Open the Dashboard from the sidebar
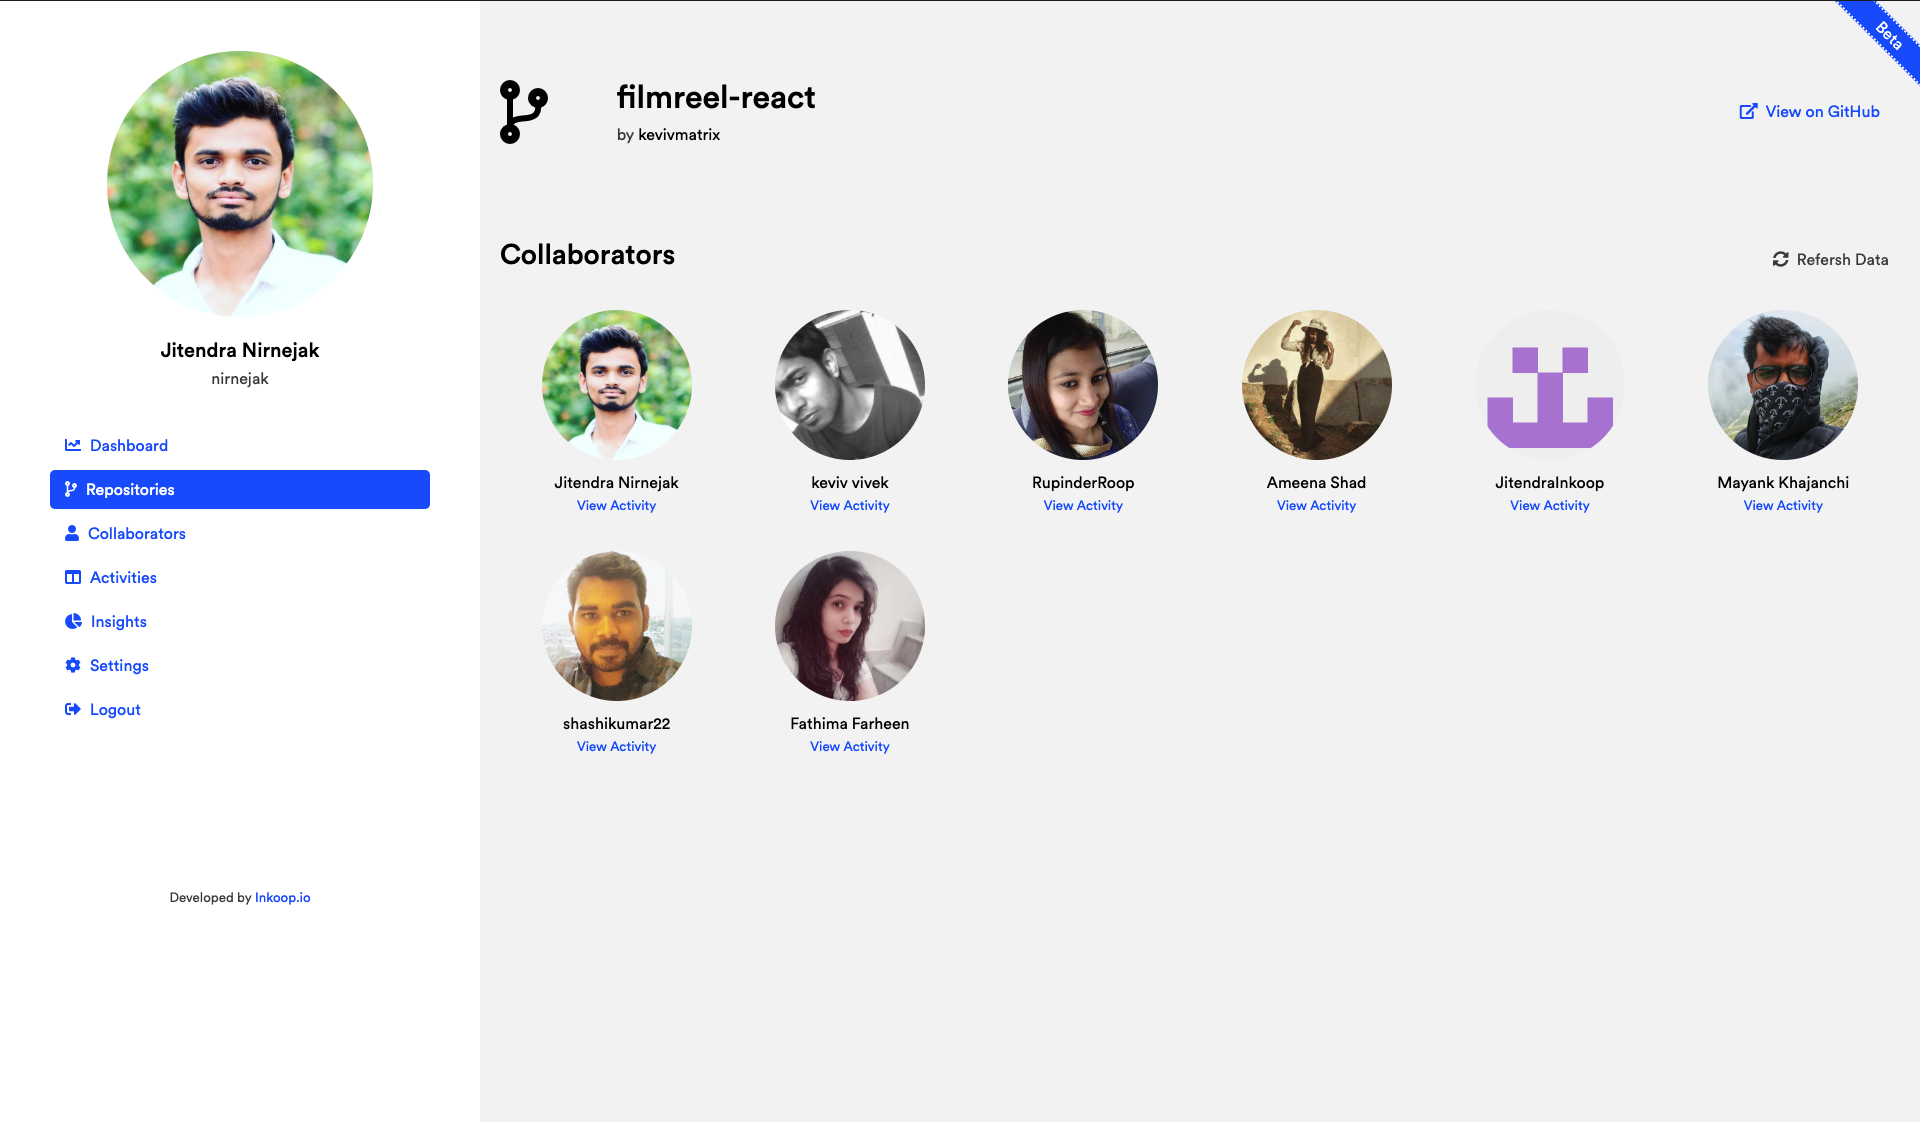Image resolution: width=1920 pixels, height=1122 pixels. click(x=72, y=445)
